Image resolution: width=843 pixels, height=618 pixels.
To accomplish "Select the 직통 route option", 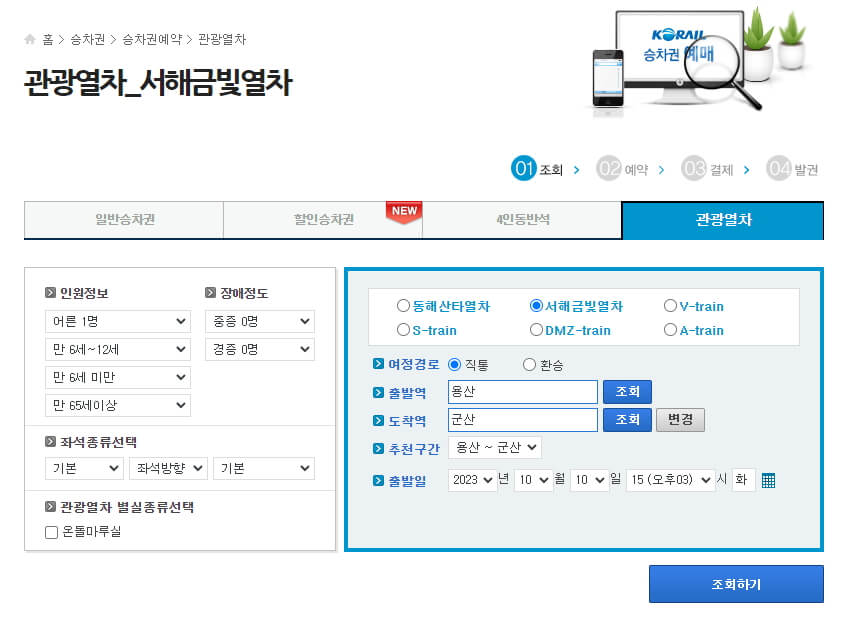I will pyautogui.click(x=457, y=366).
